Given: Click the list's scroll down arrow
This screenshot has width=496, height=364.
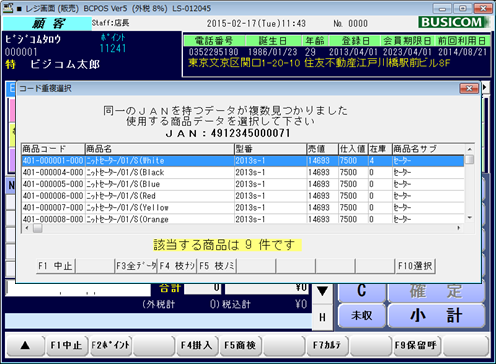Looking at the screenshot, I should pos(469,218).
